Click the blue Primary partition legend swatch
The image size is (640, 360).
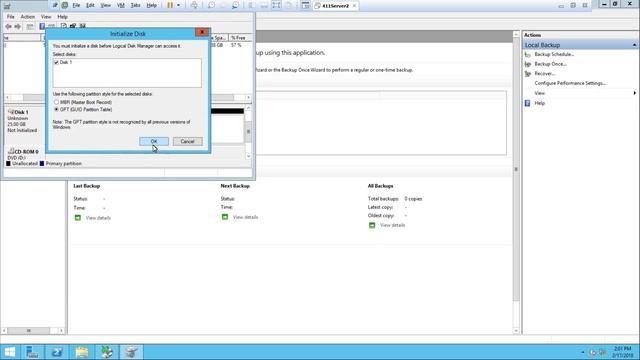click(42, 163)
